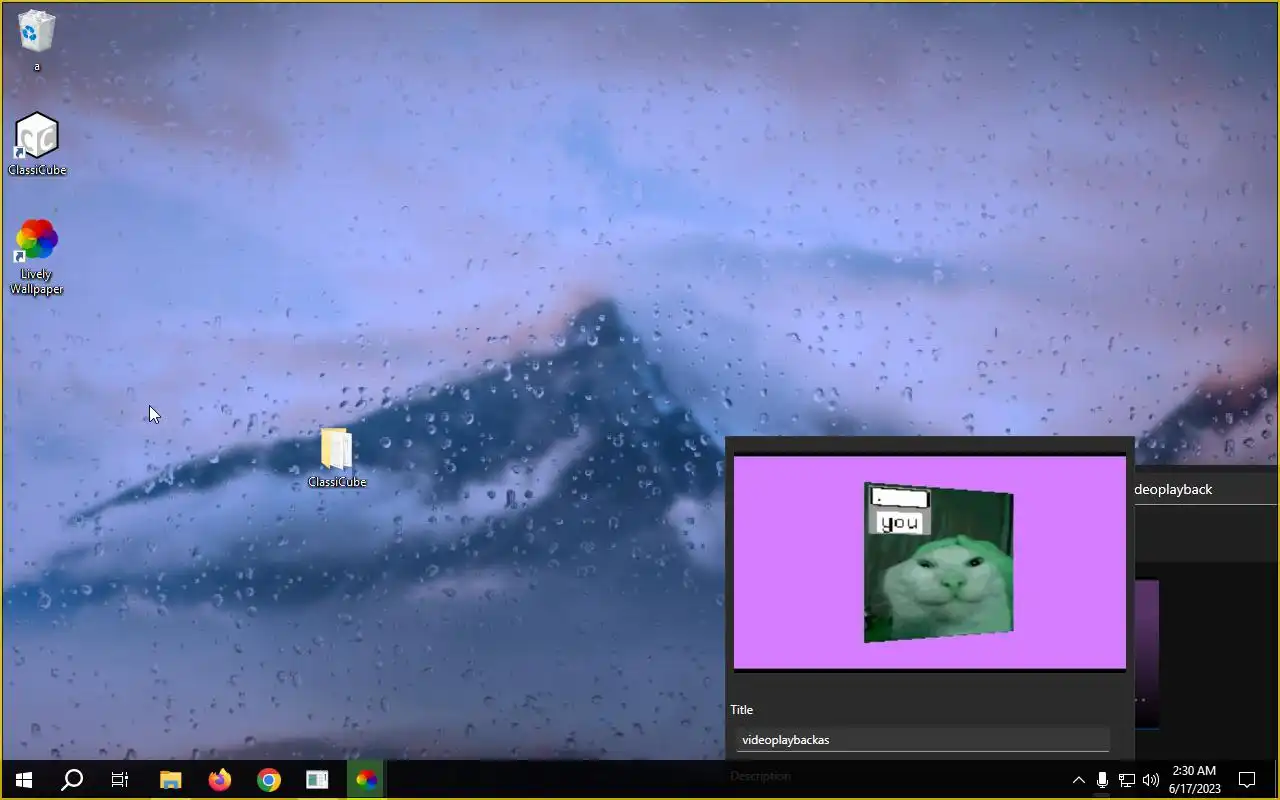
Task: Launch Google Chrome from taskbar
Action: (268, 780)
